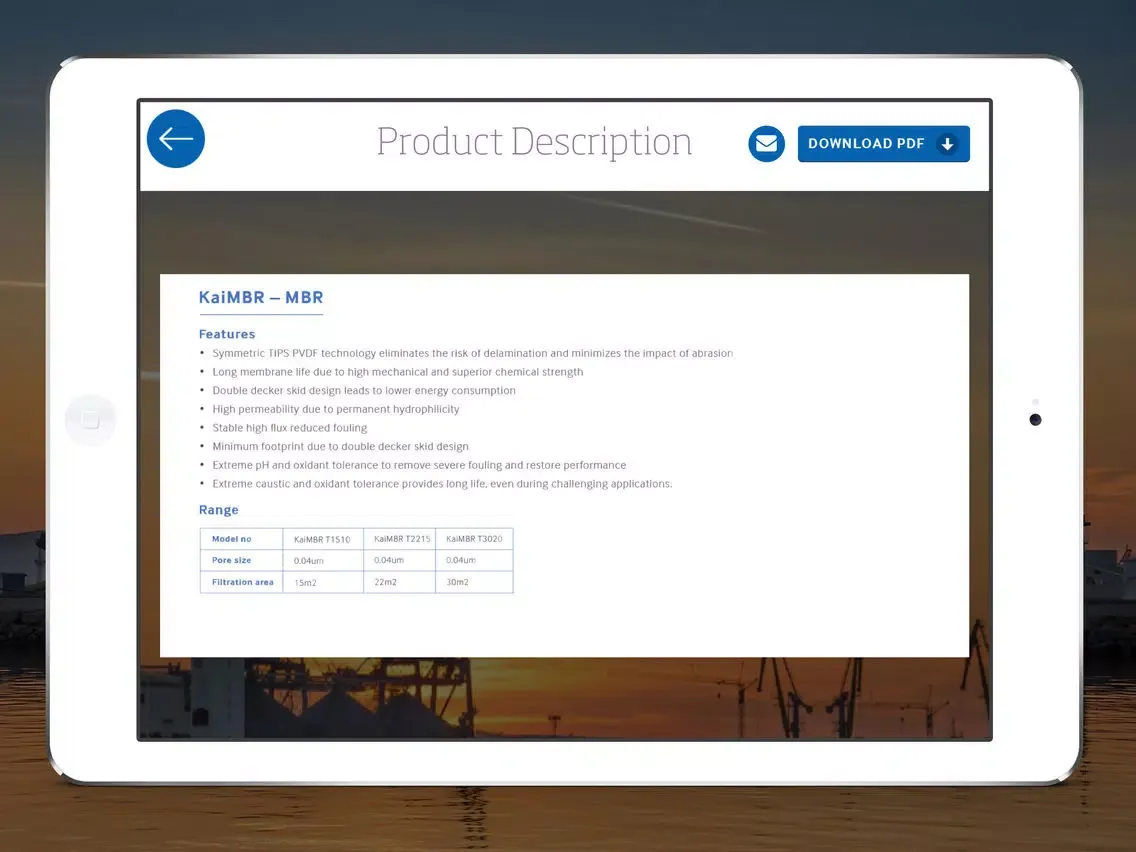Click the Pore size row header

click(x=232, y=560)
